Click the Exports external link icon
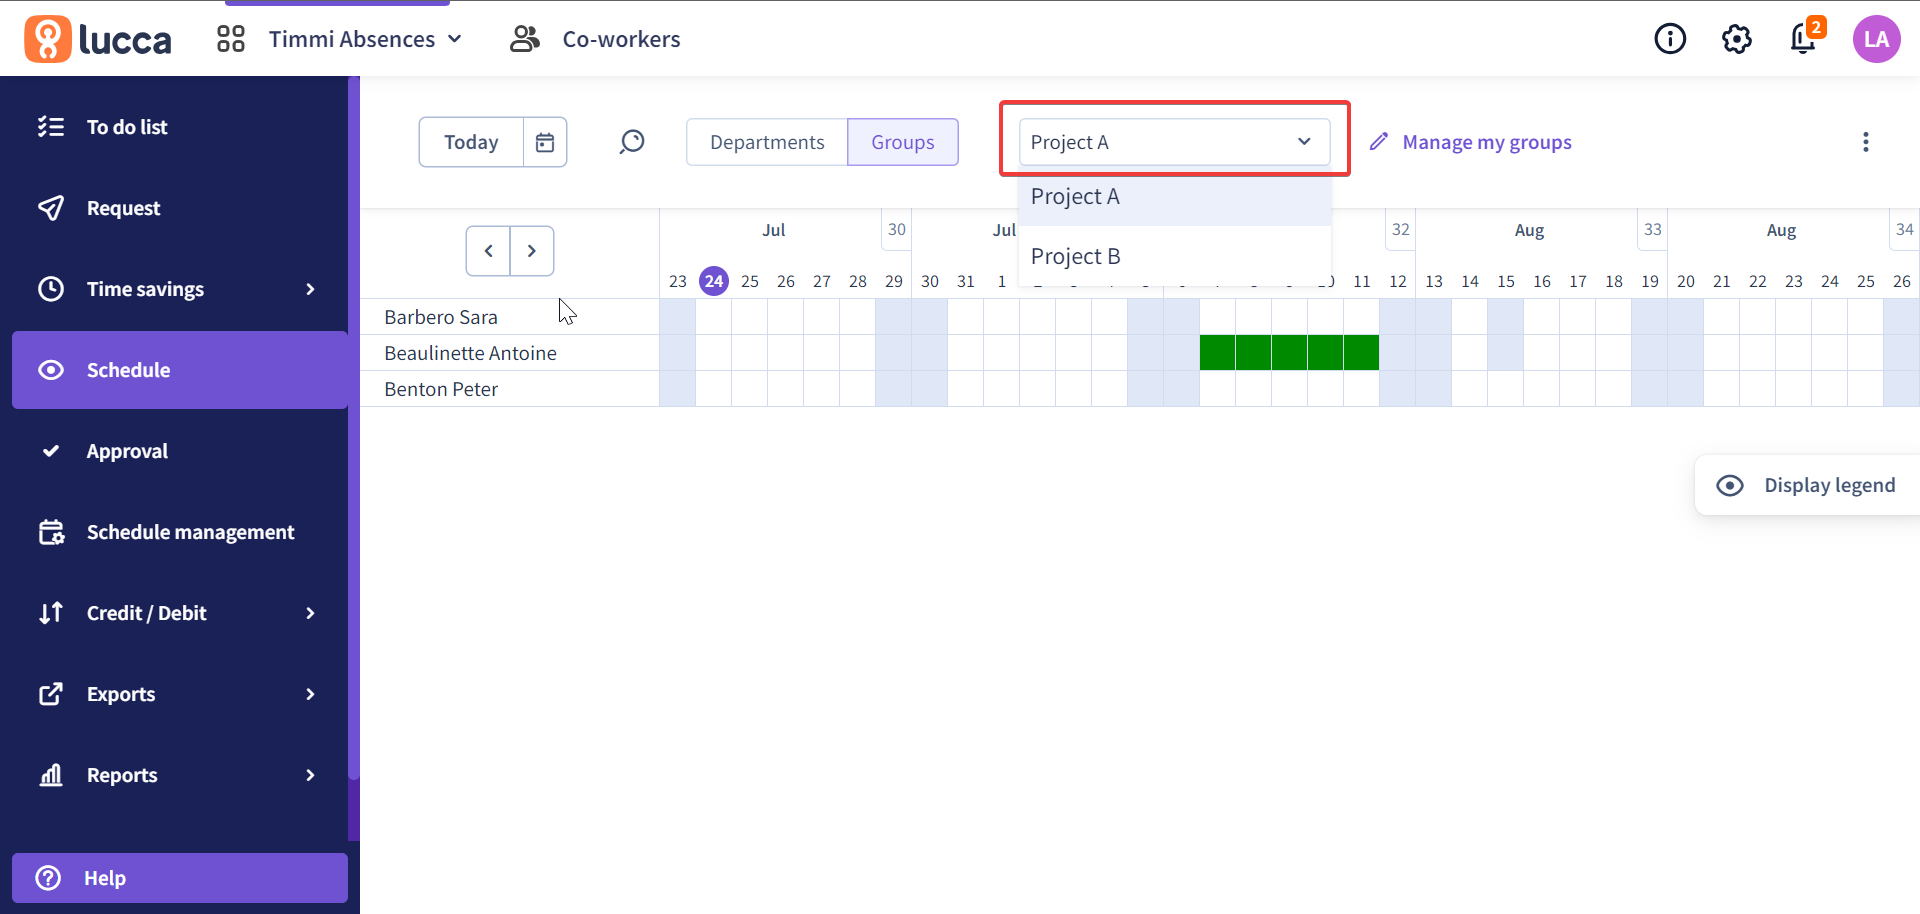The width and height of the screenshot is (1920, 914). [51, 694]
